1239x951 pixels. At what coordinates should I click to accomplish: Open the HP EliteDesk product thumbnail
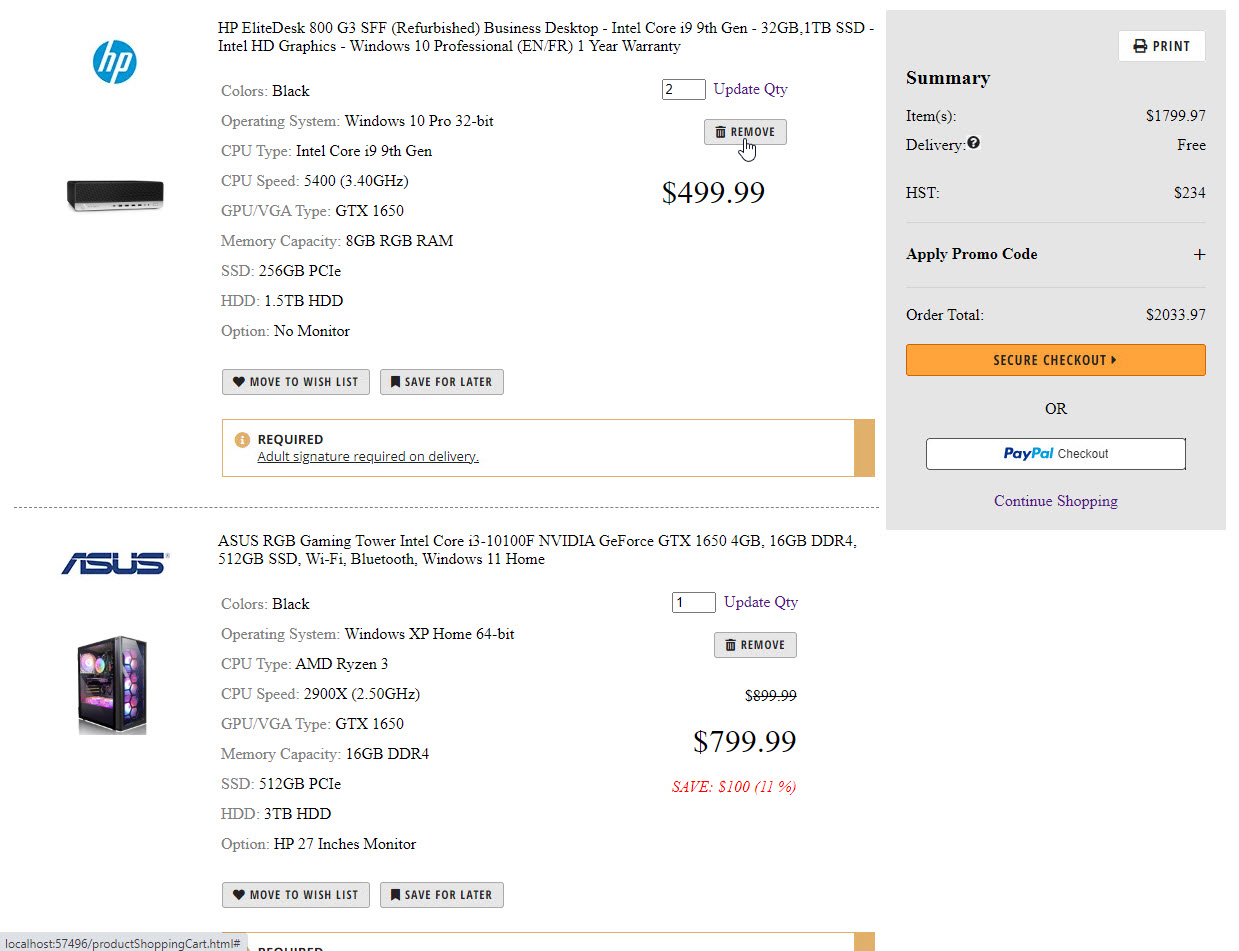tap(115, 194)
